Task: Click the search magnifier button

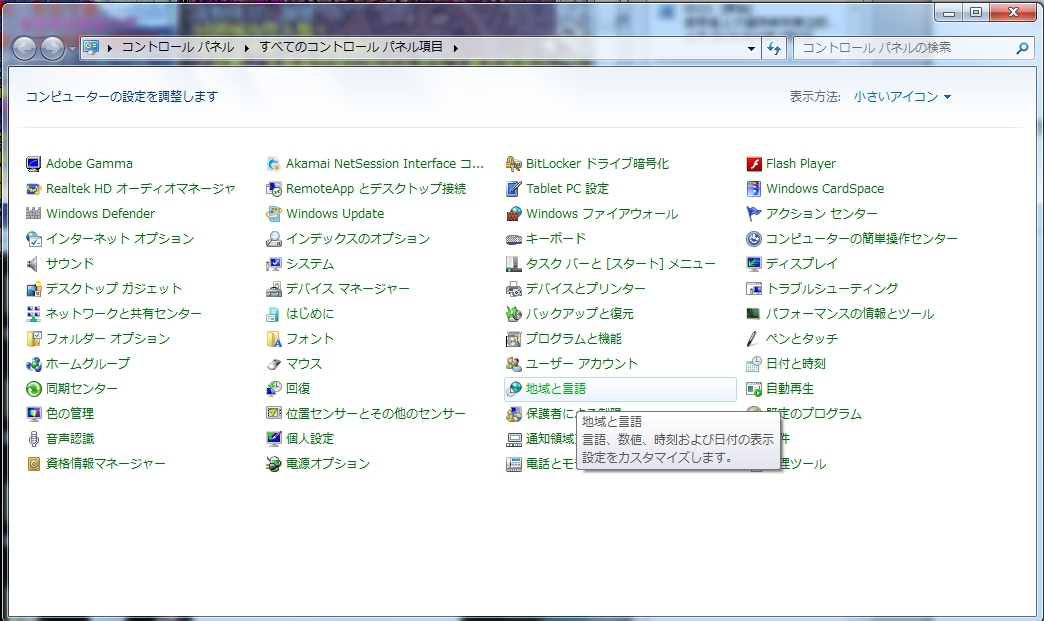Action: coord(1022,48)
